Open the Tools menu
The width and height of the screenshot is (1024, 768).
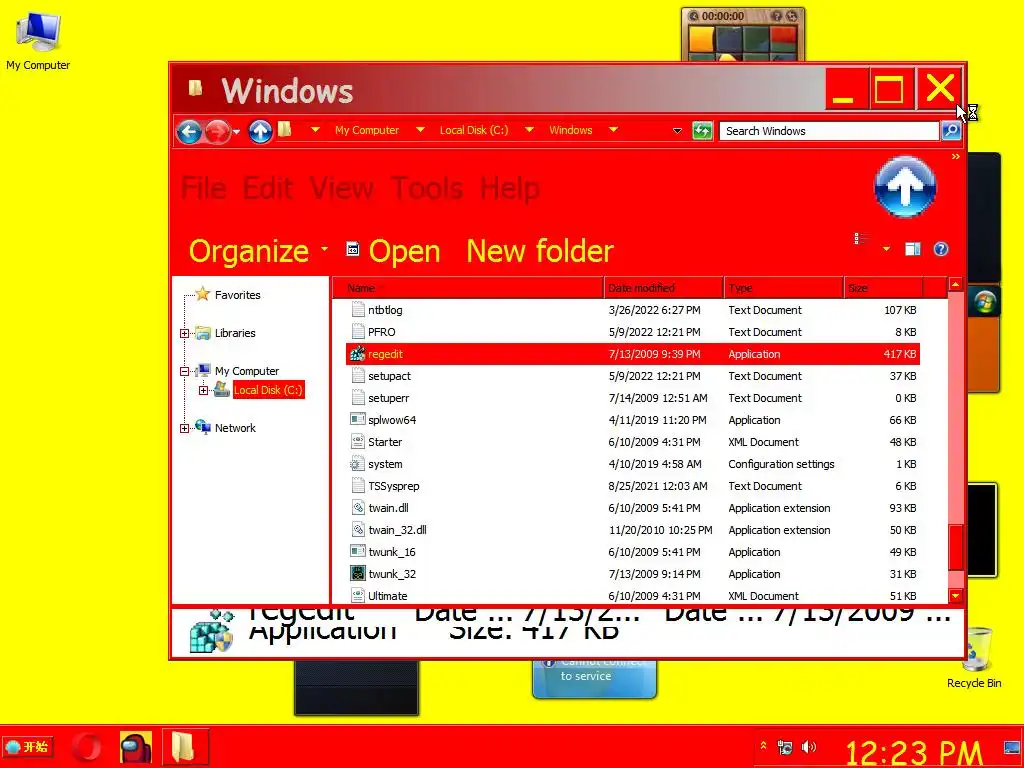[427, 188]
